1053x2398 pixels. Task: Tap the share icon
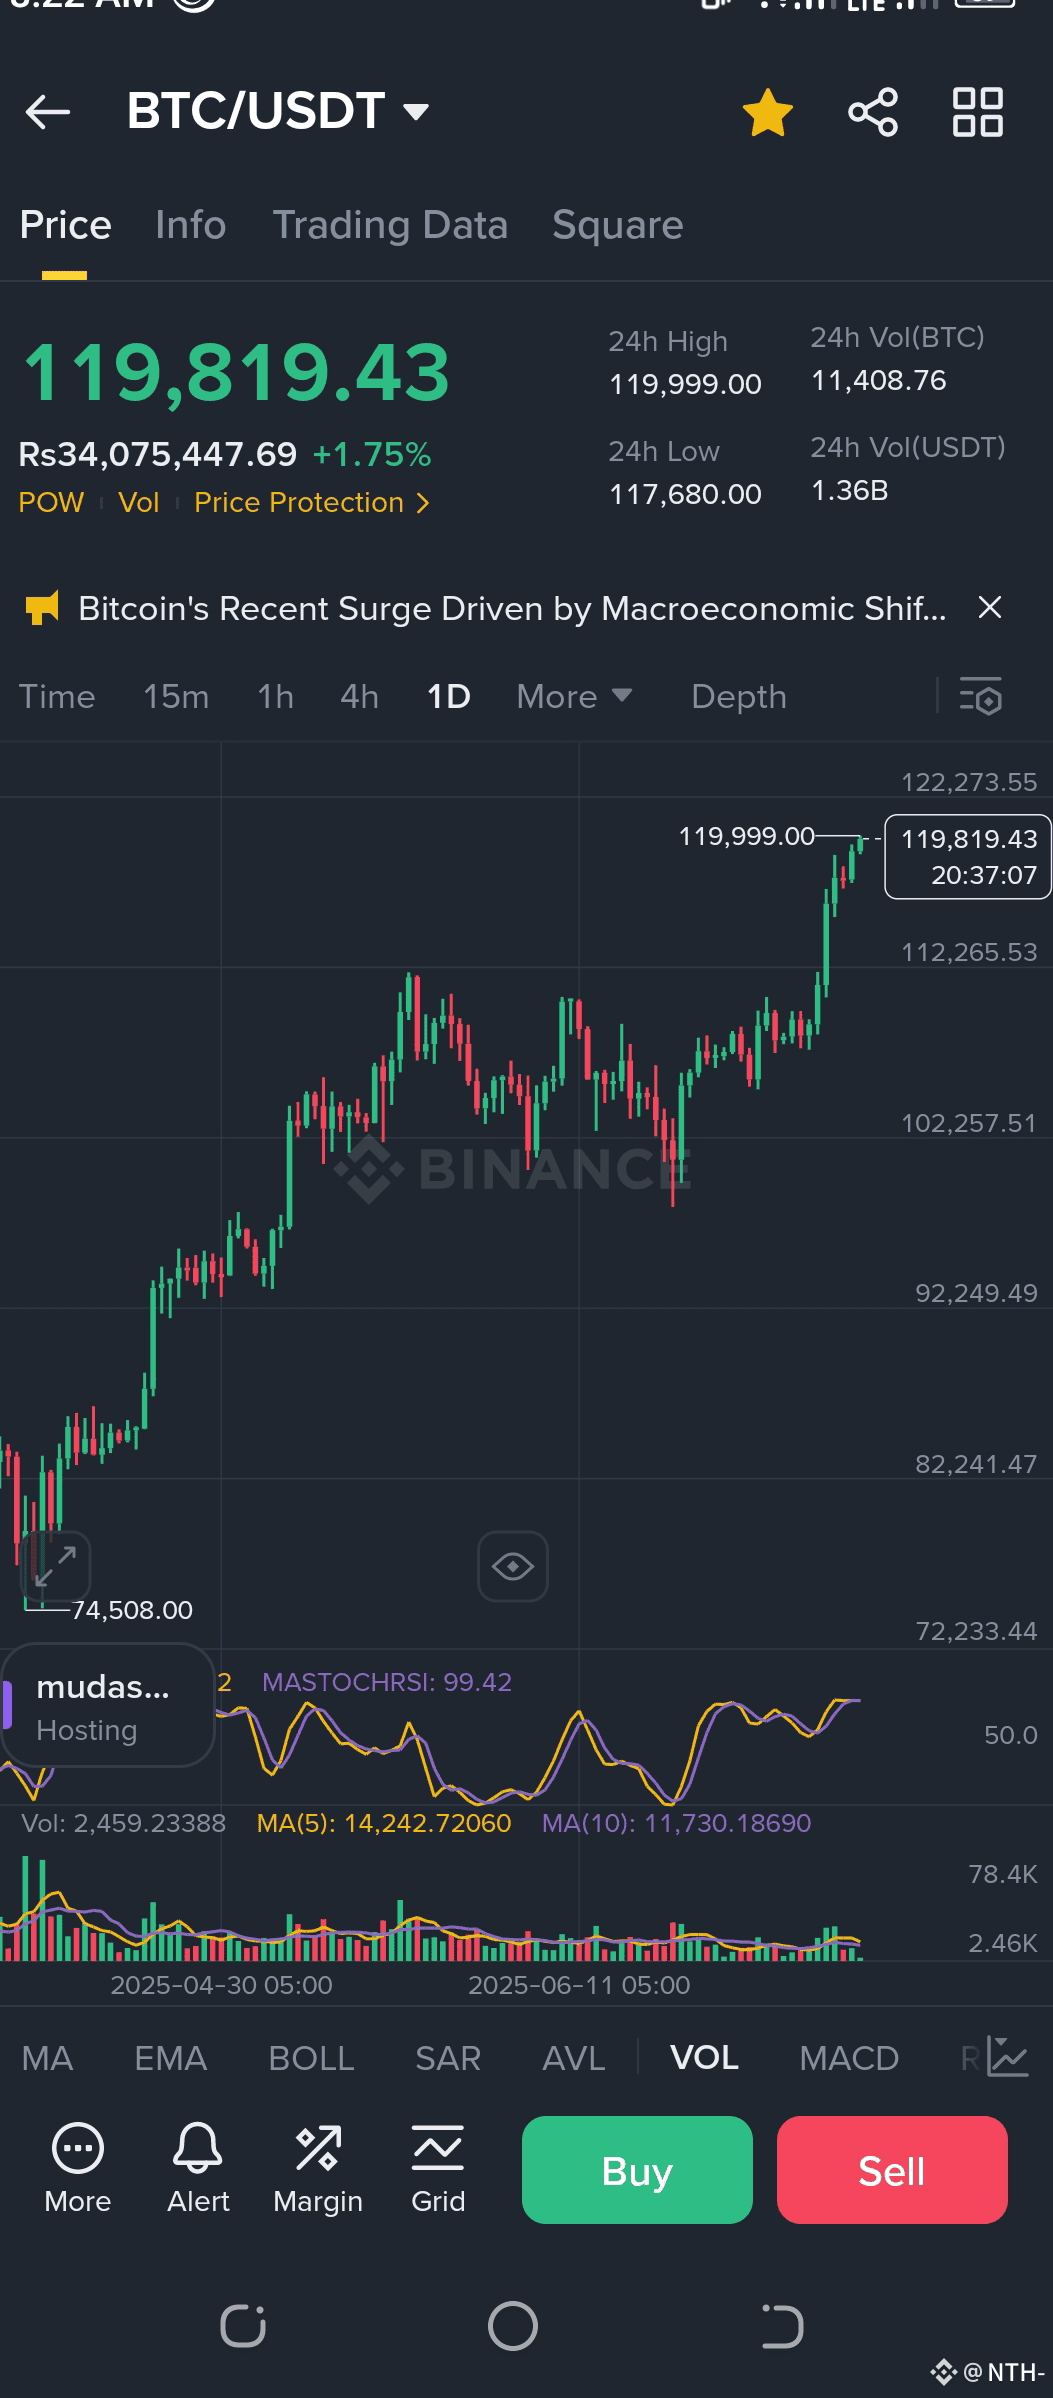[x=873, y=111]
